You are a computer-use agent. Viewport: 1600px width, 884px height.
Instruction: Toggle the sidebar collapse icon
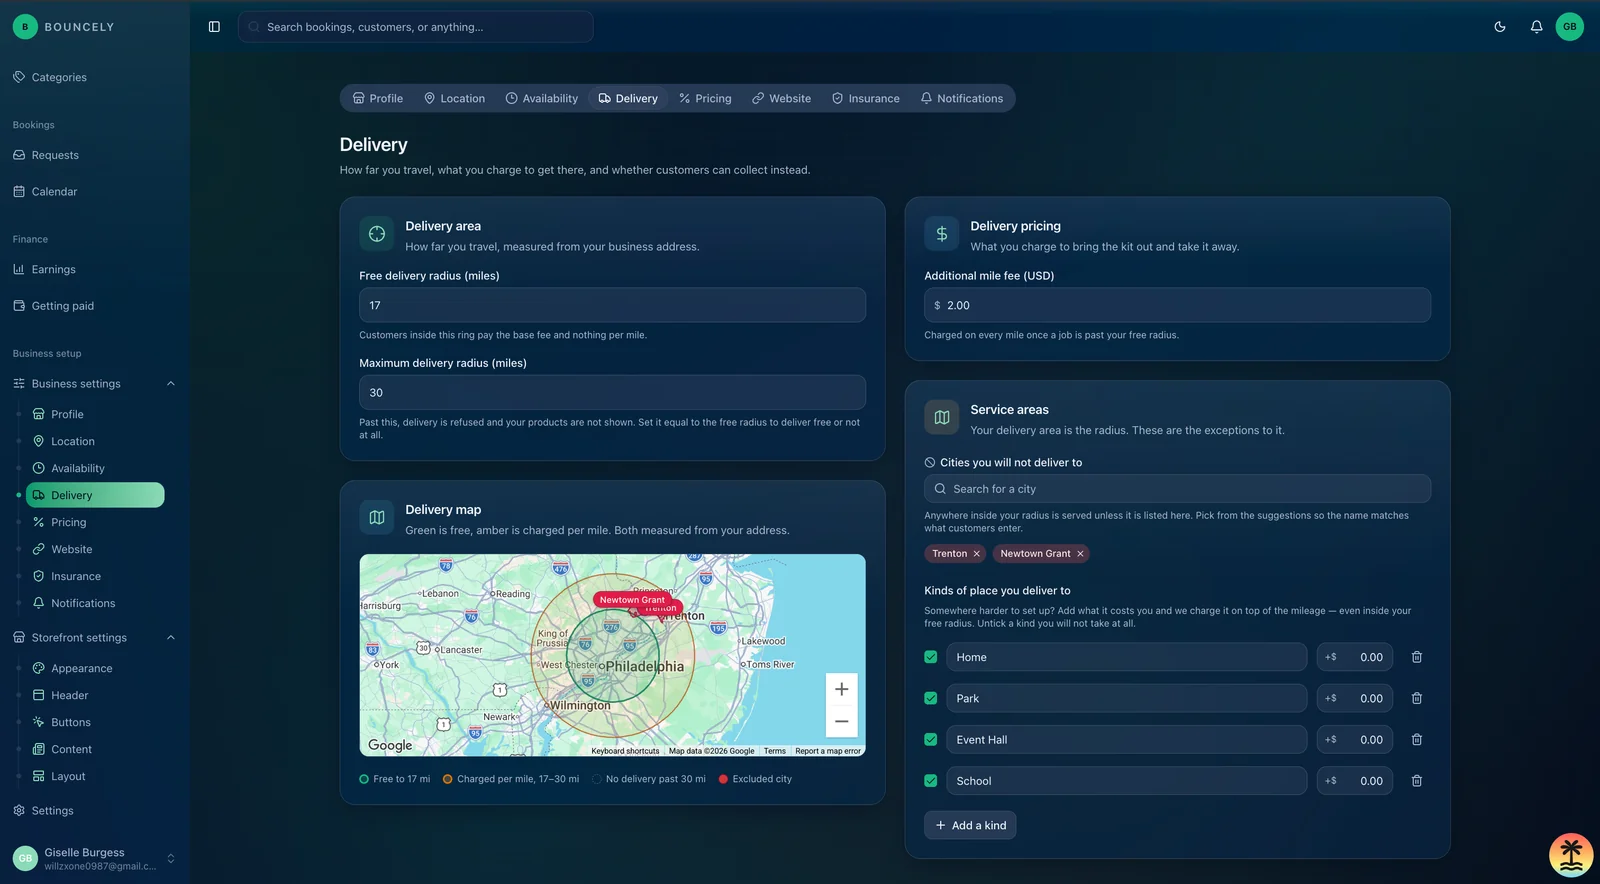(214, 27)
